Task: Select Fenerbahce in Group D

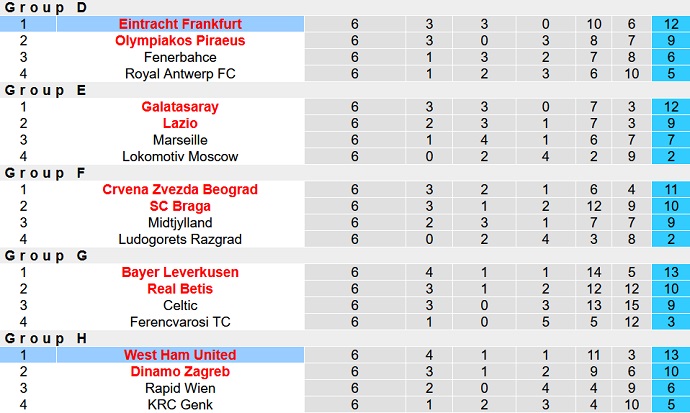Action: (x=180, y=57)
